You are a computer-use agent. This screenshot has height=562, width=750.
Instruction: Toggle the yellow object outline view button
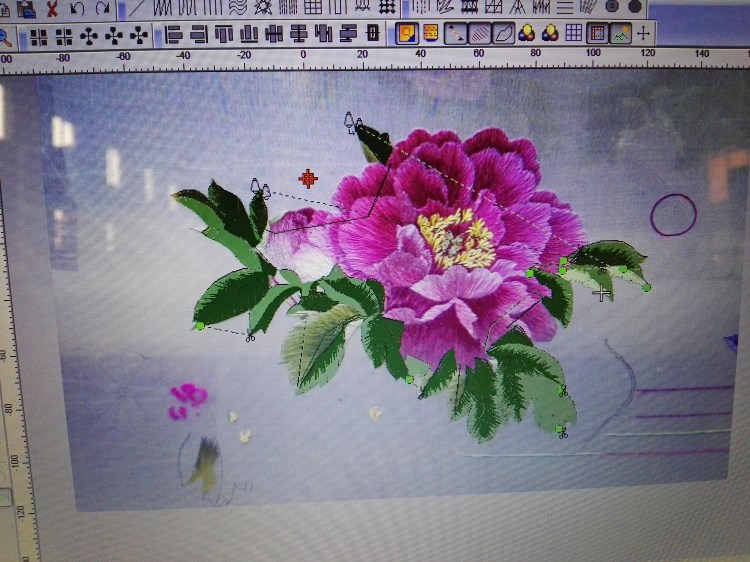pos(406,34)
